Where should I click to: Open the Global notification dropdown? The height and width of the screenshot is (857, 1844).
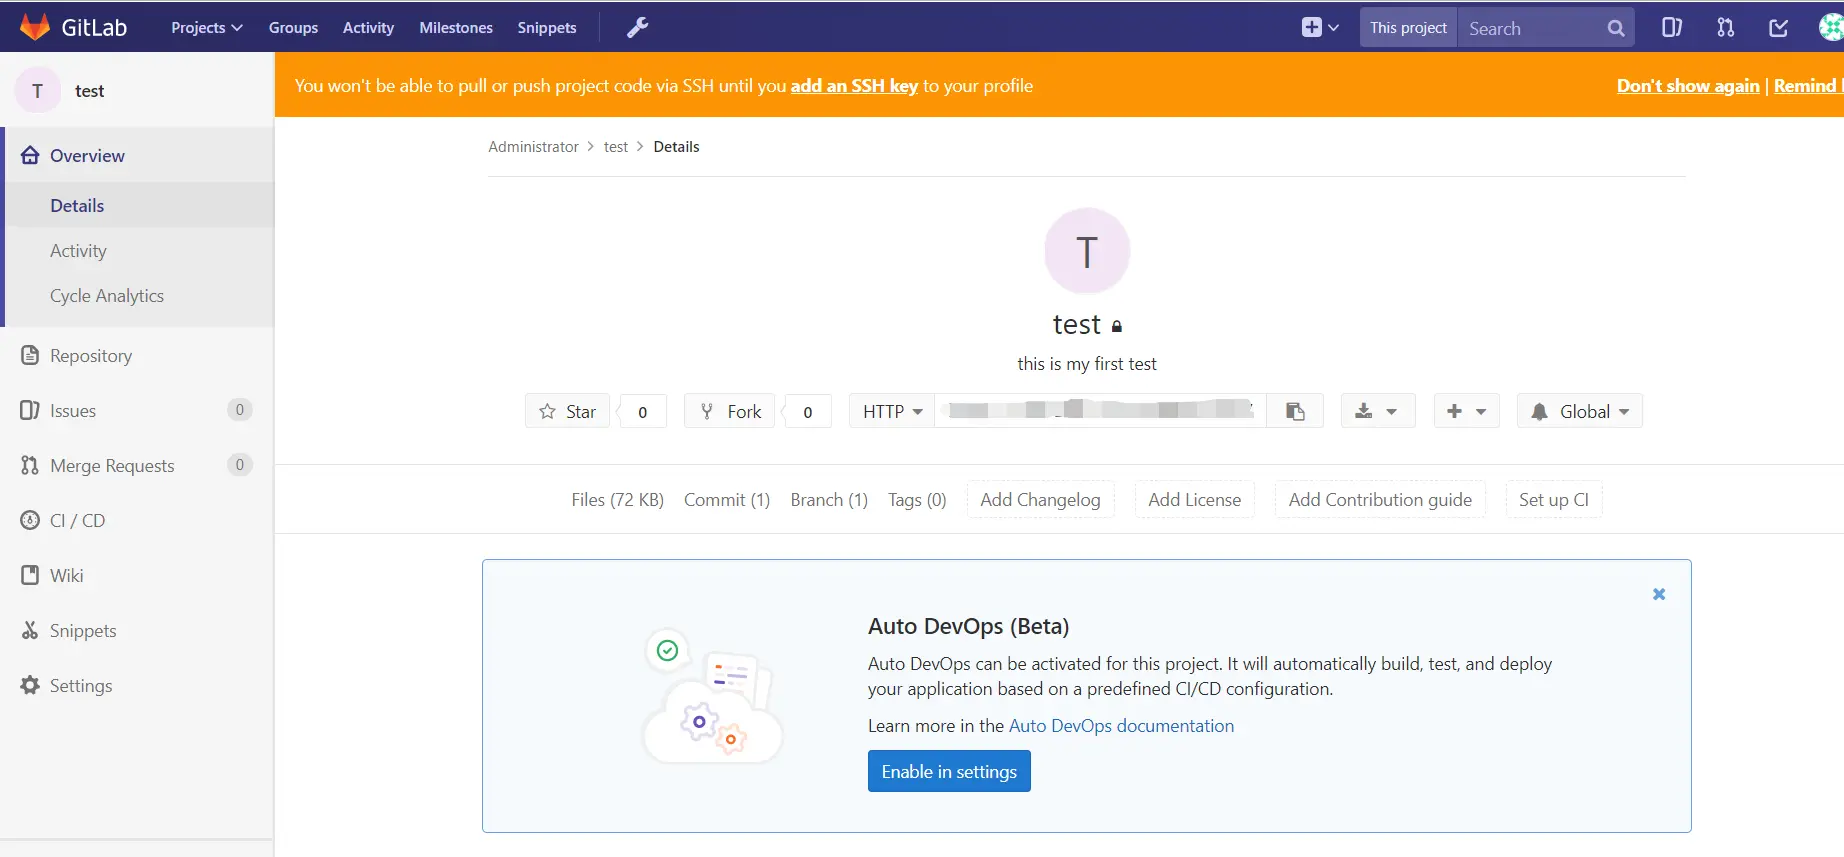(x=1579, y=411)
